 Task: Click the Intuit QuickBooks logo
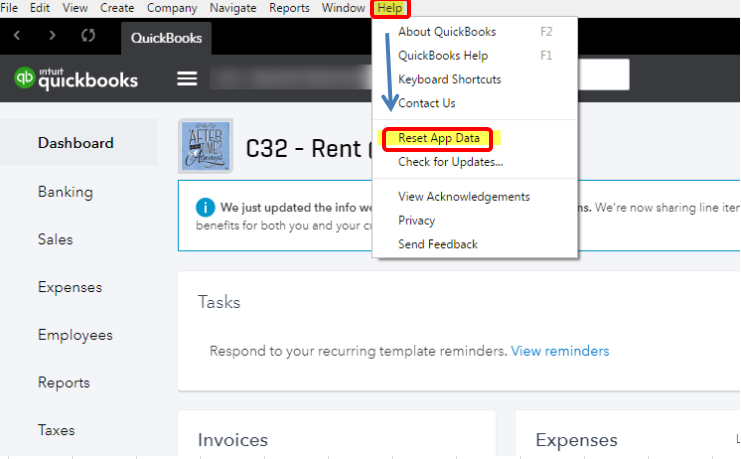pos(76,79)
